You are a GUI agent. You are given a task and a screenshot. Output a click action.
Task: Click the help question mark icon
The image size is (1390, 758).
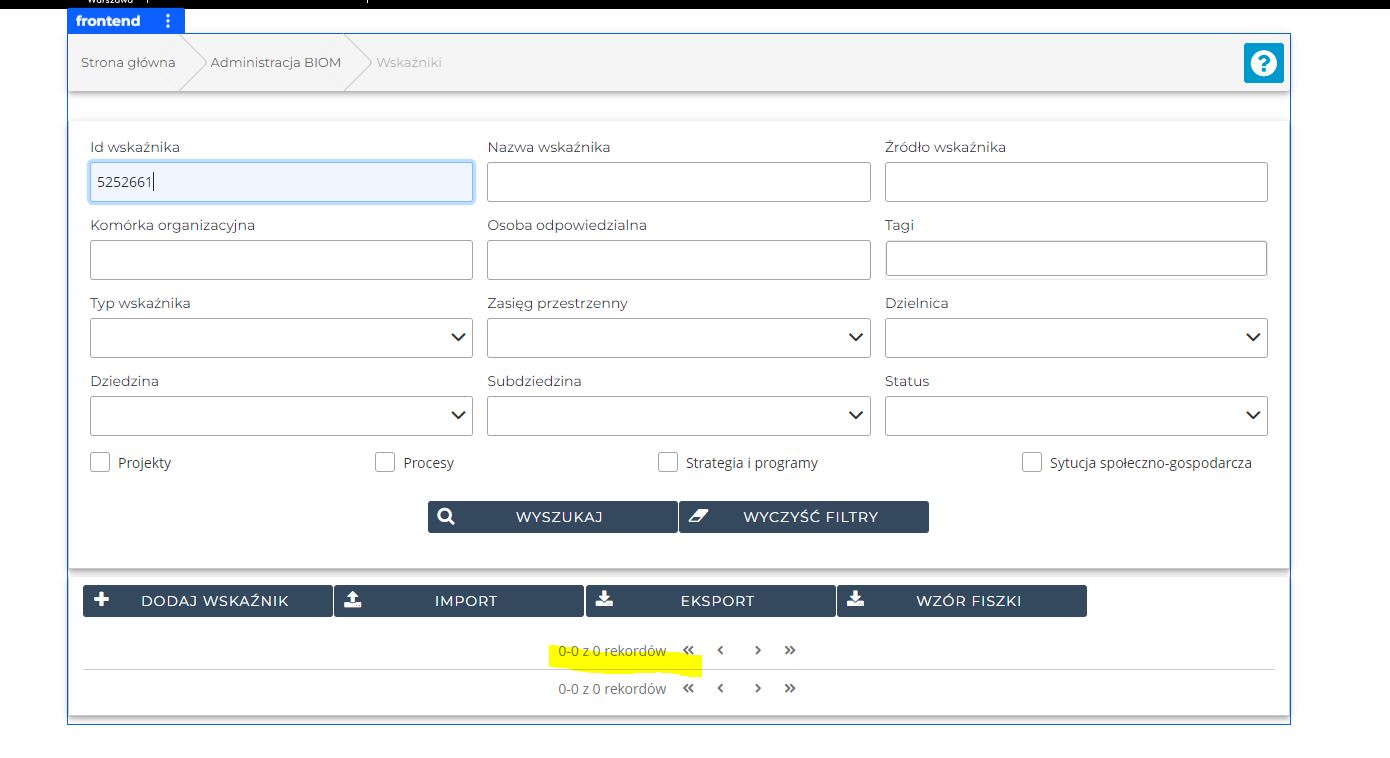coord(1263,64)
